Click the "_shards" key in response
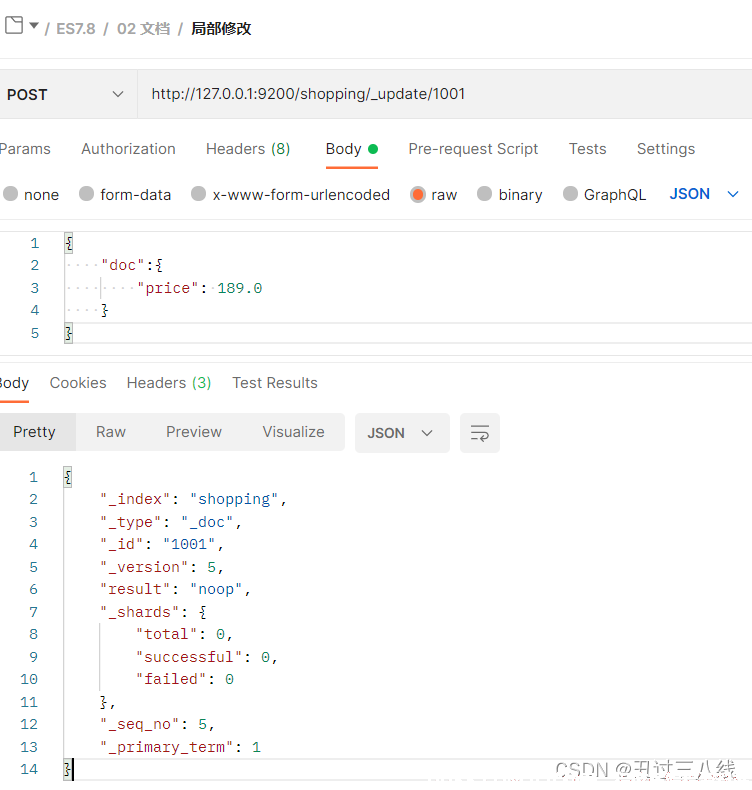The width and height of the screenshot is (752, 790). coord(140,612)
